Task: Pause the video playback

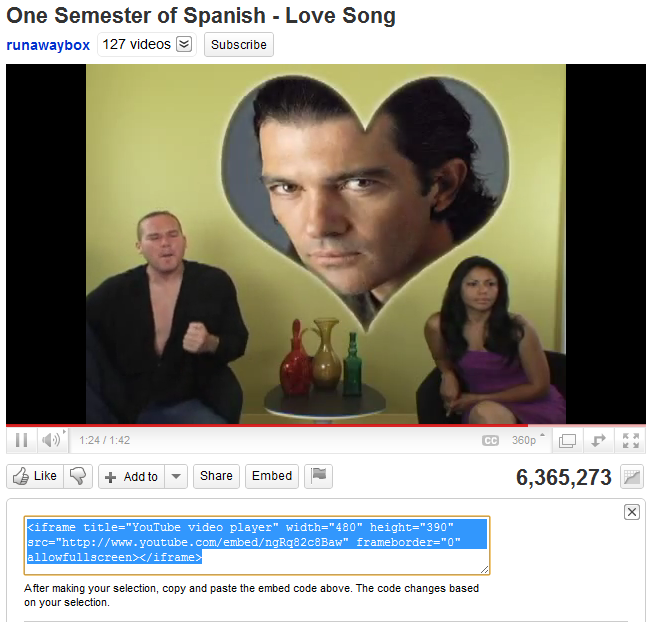Action: (21, 440)
